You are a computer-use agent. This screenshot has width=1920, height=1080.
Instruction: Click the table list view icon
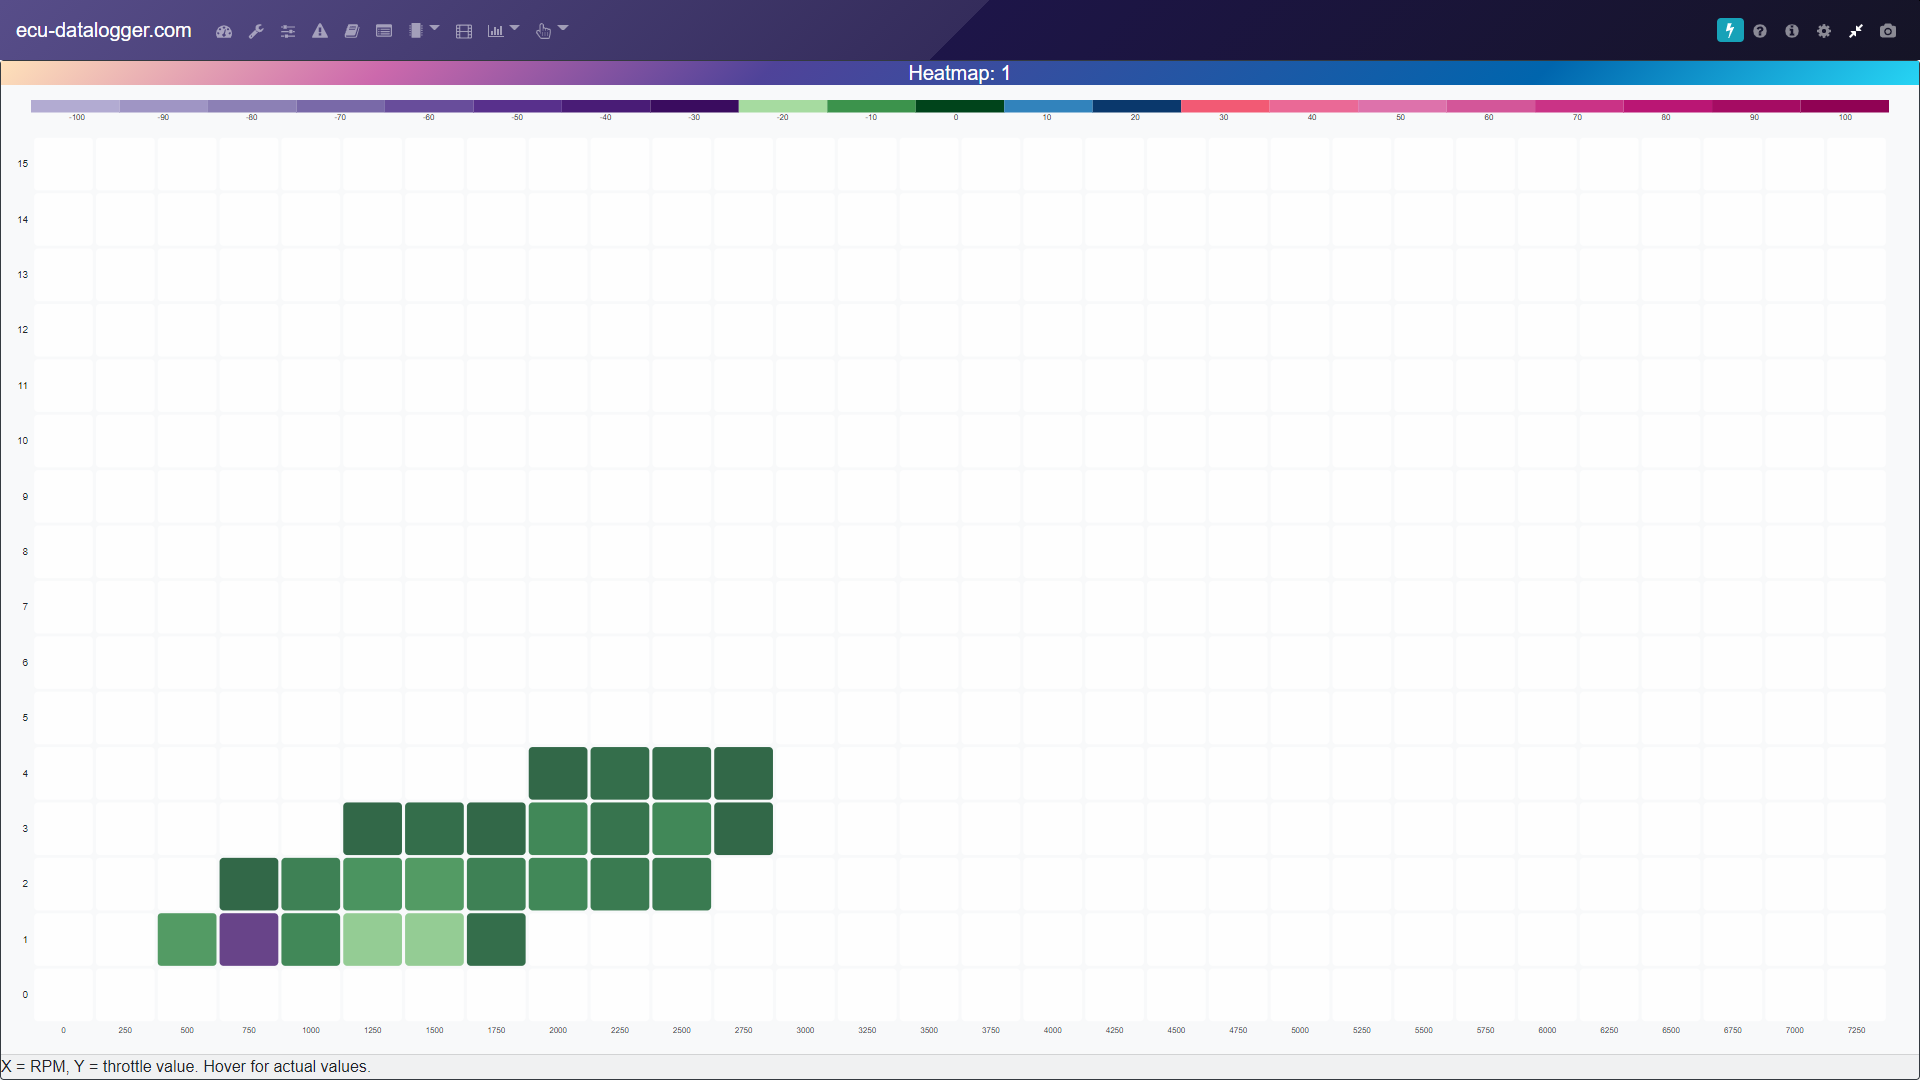click(384, 31)
